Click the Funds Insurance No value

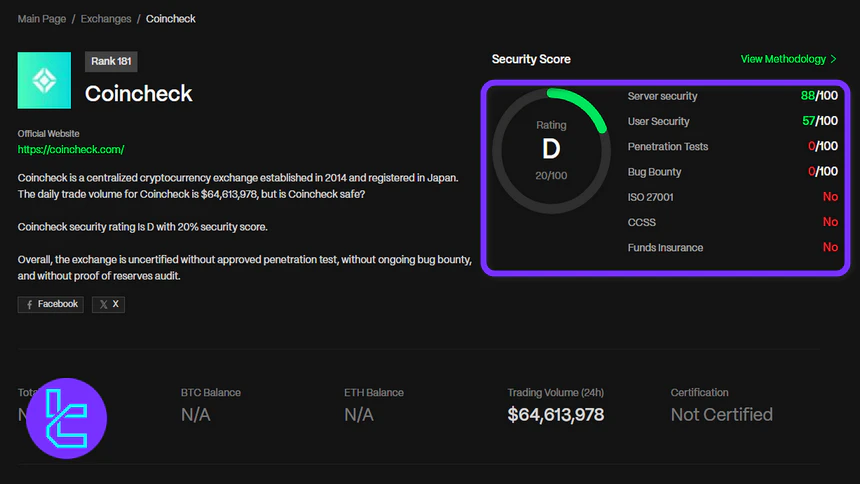(830, 247)
